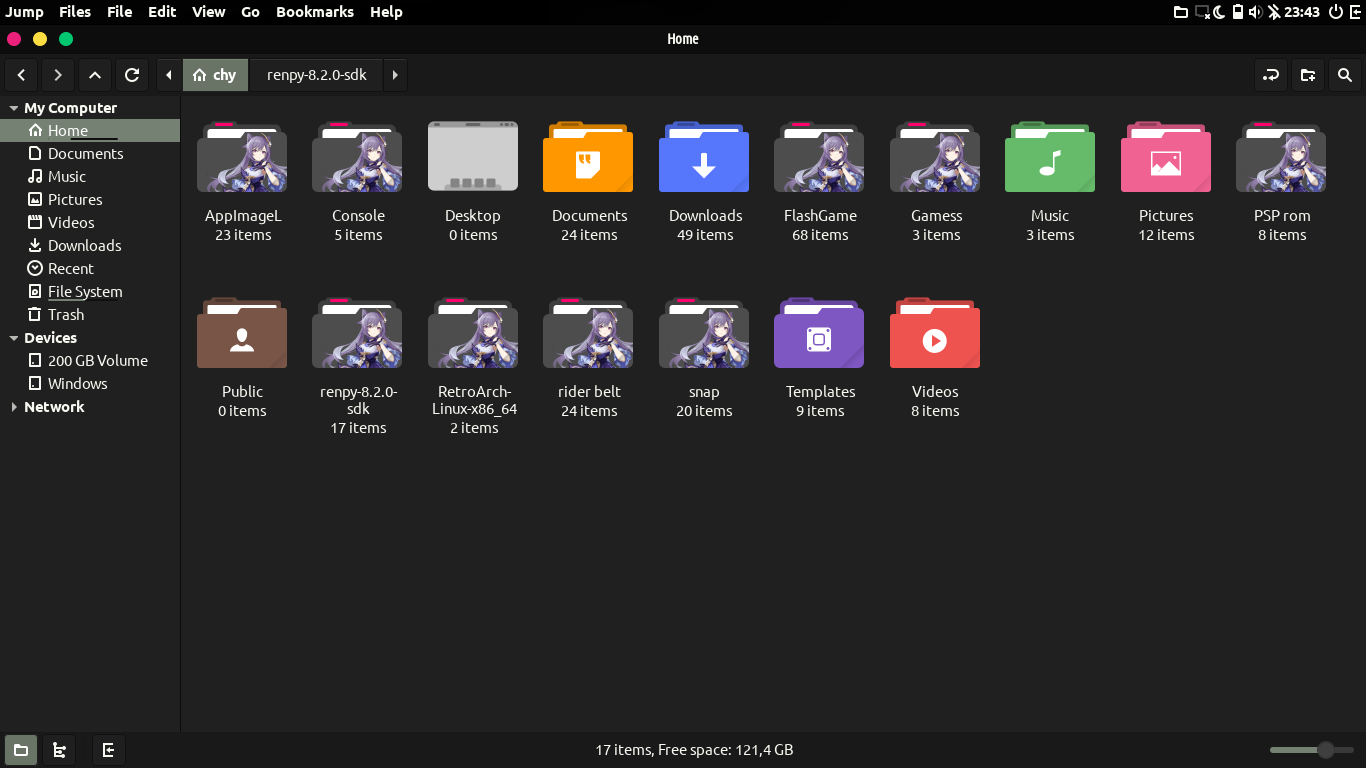Go back with the left arrow button
This screenshot has height=768, width=1366.
click(21, 75)
